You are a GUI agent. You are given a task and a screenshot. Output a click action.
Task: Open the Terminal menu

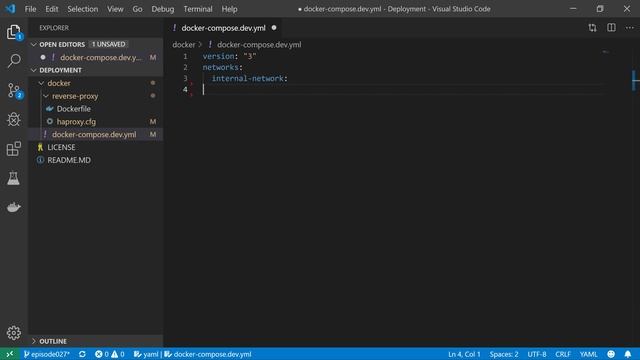pyautogui.click(x=198, y=9)
